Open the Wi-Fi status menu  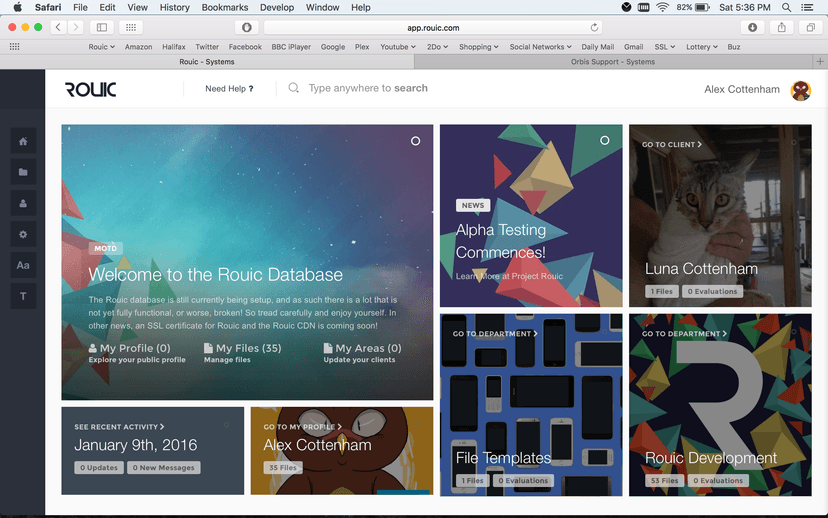click(662, 7)
